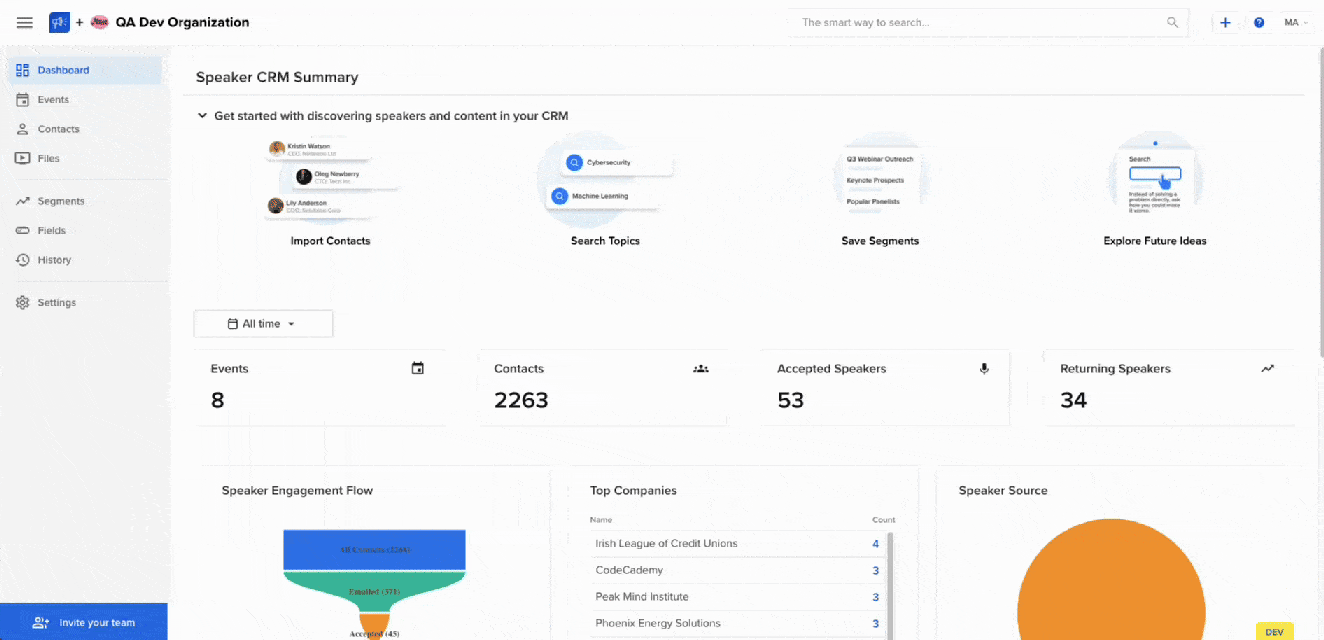Click the Contacts person sidebar icon
Screen dimensions: 1324x640
[22, 129]
